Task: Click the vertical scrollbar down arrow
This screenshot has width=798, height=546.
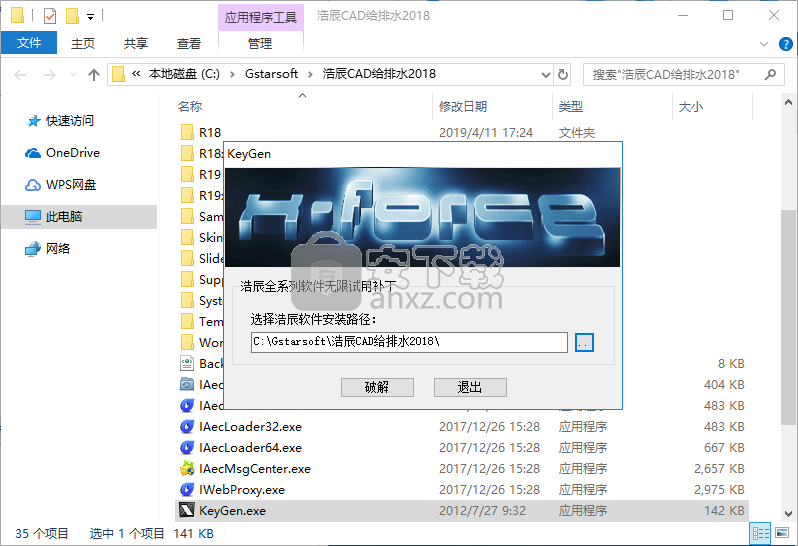Action: (x=788, y=513)
